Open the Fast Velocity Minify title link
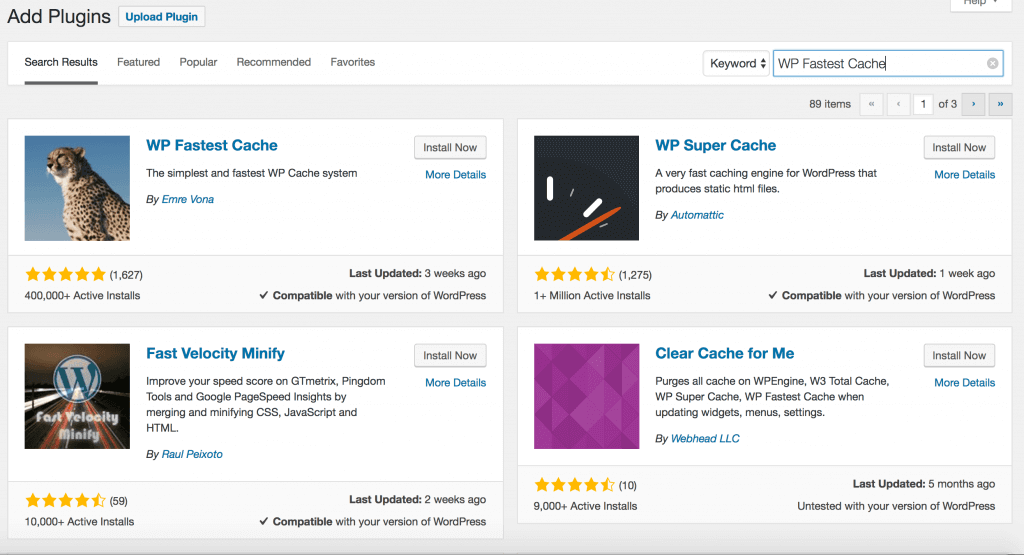 coord(216,353)
